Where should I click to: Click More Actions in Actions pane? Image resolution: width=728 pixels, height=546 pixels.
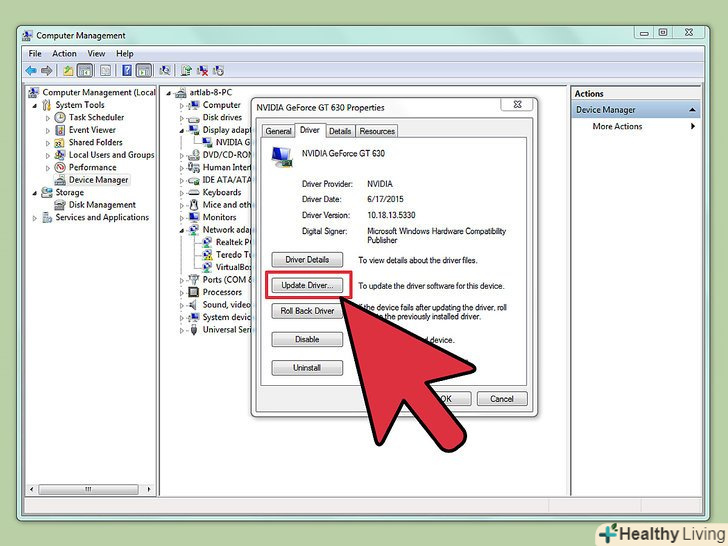617,126
